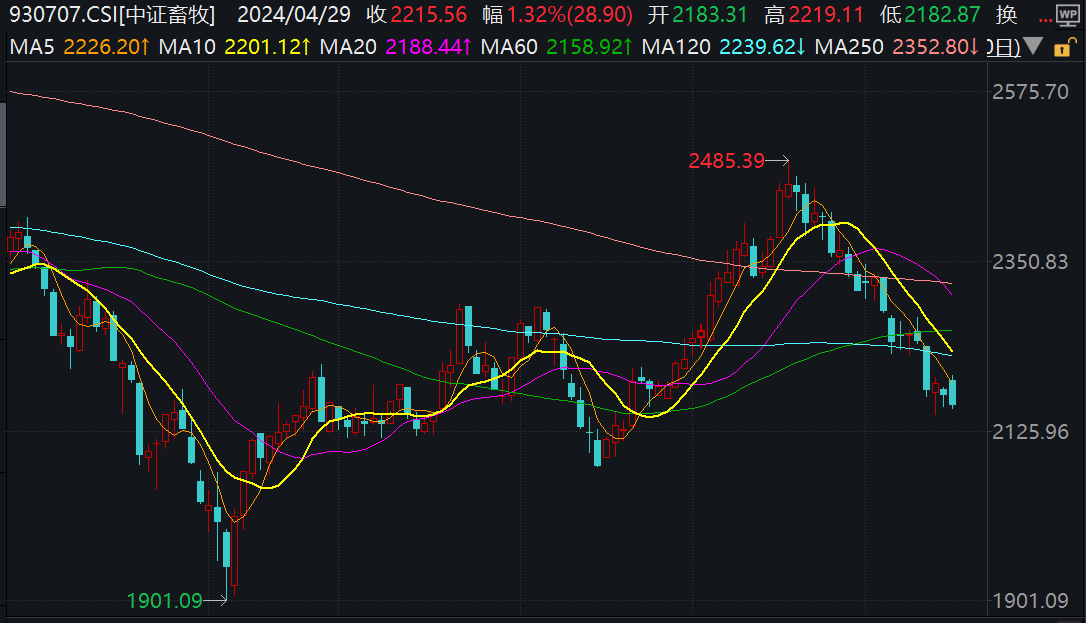Select the last cyan candlestick on chart

pyautogui.click(x=952, y=392)
